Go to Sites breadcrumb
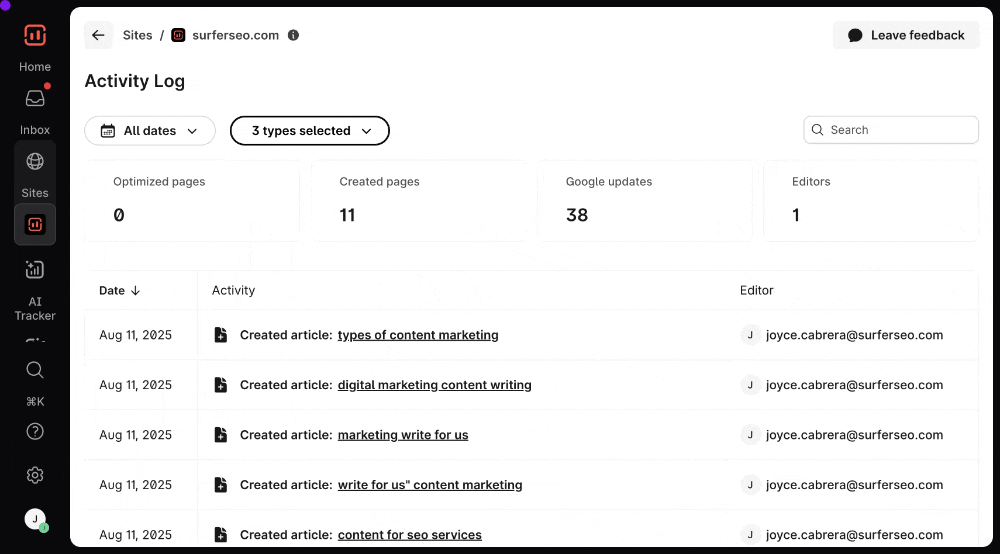 tap(138, 35)
